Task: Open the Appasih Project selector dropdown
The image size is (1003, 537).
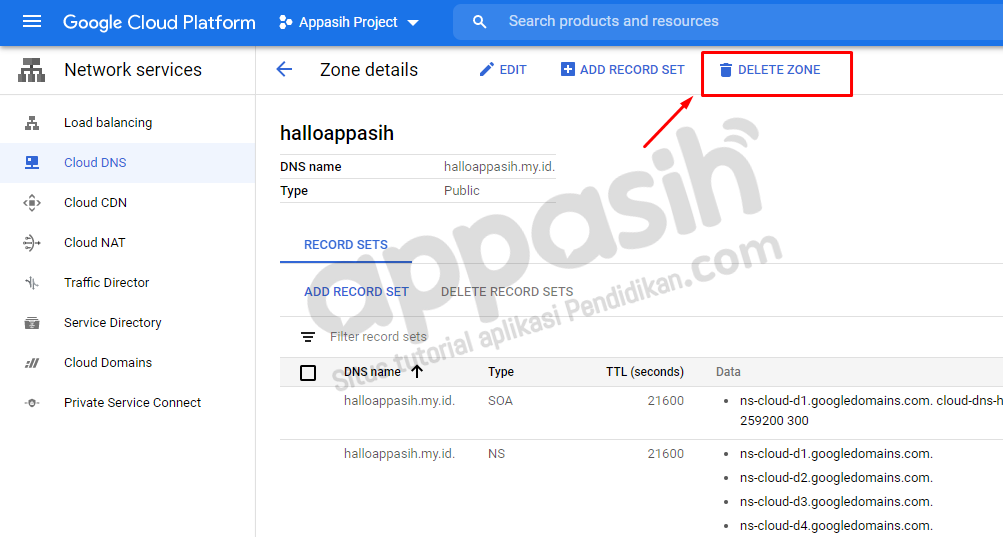Action: [349, 22]
